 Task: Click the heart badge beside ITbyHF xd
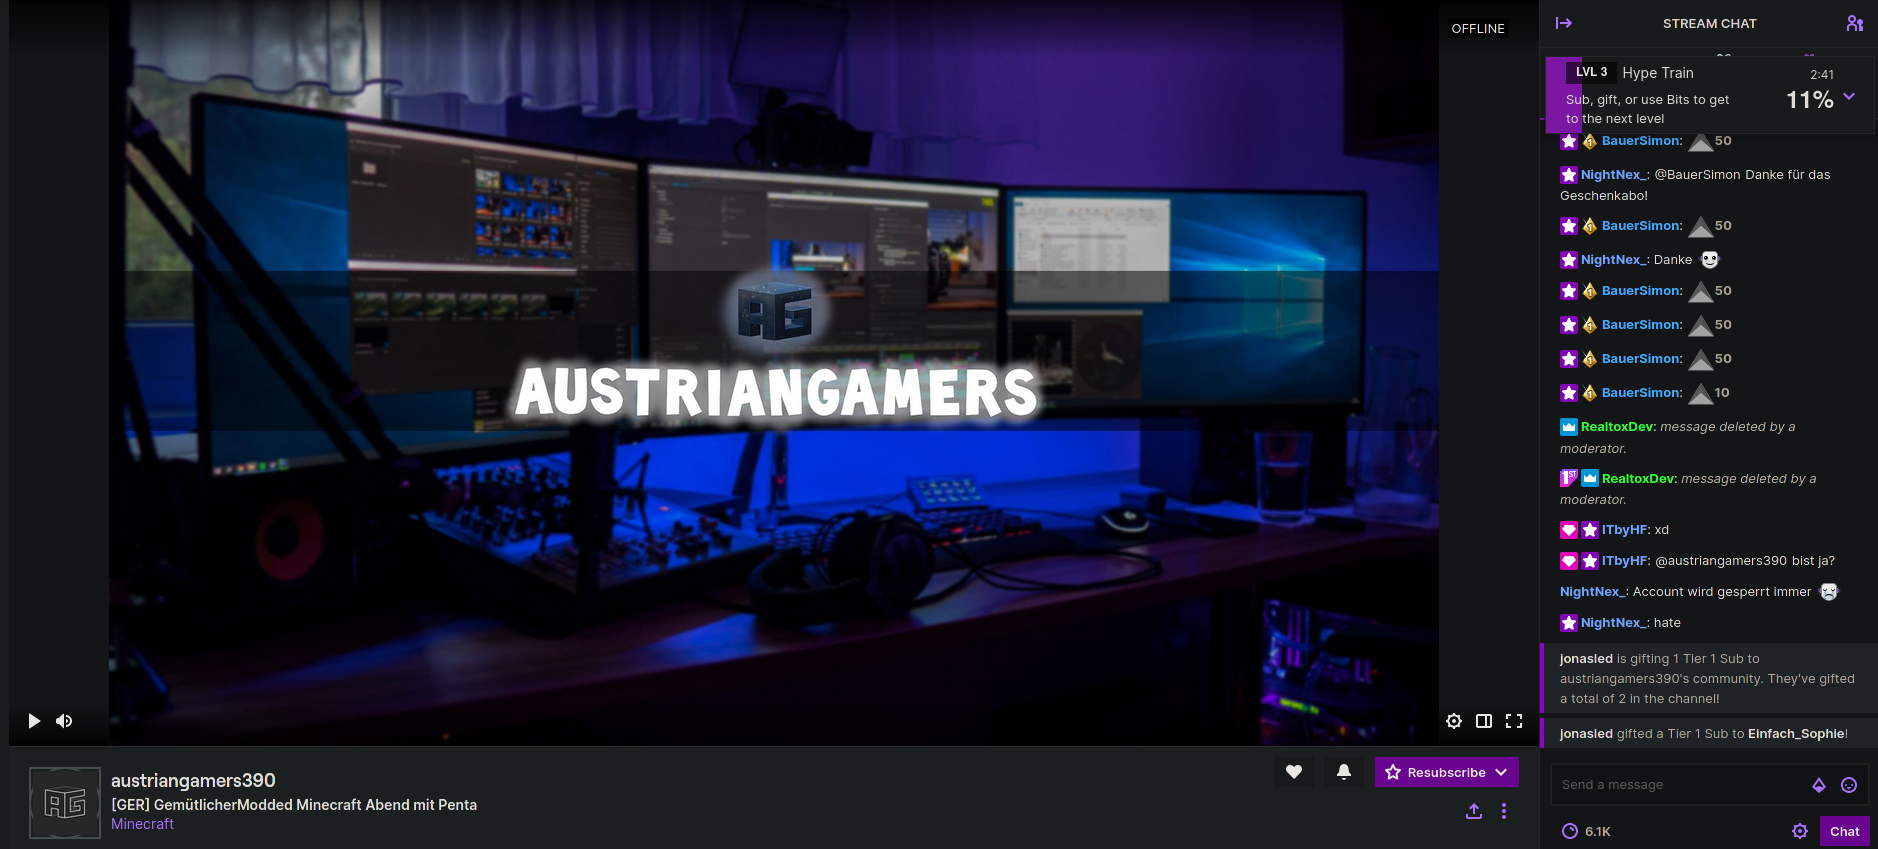click(x=1569, y=530)
